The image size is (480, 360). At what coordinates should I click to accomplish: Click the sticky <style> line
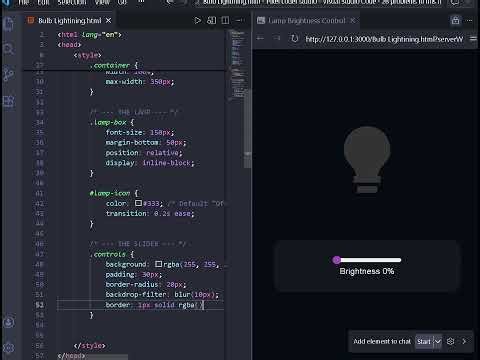tap(87, 55)
